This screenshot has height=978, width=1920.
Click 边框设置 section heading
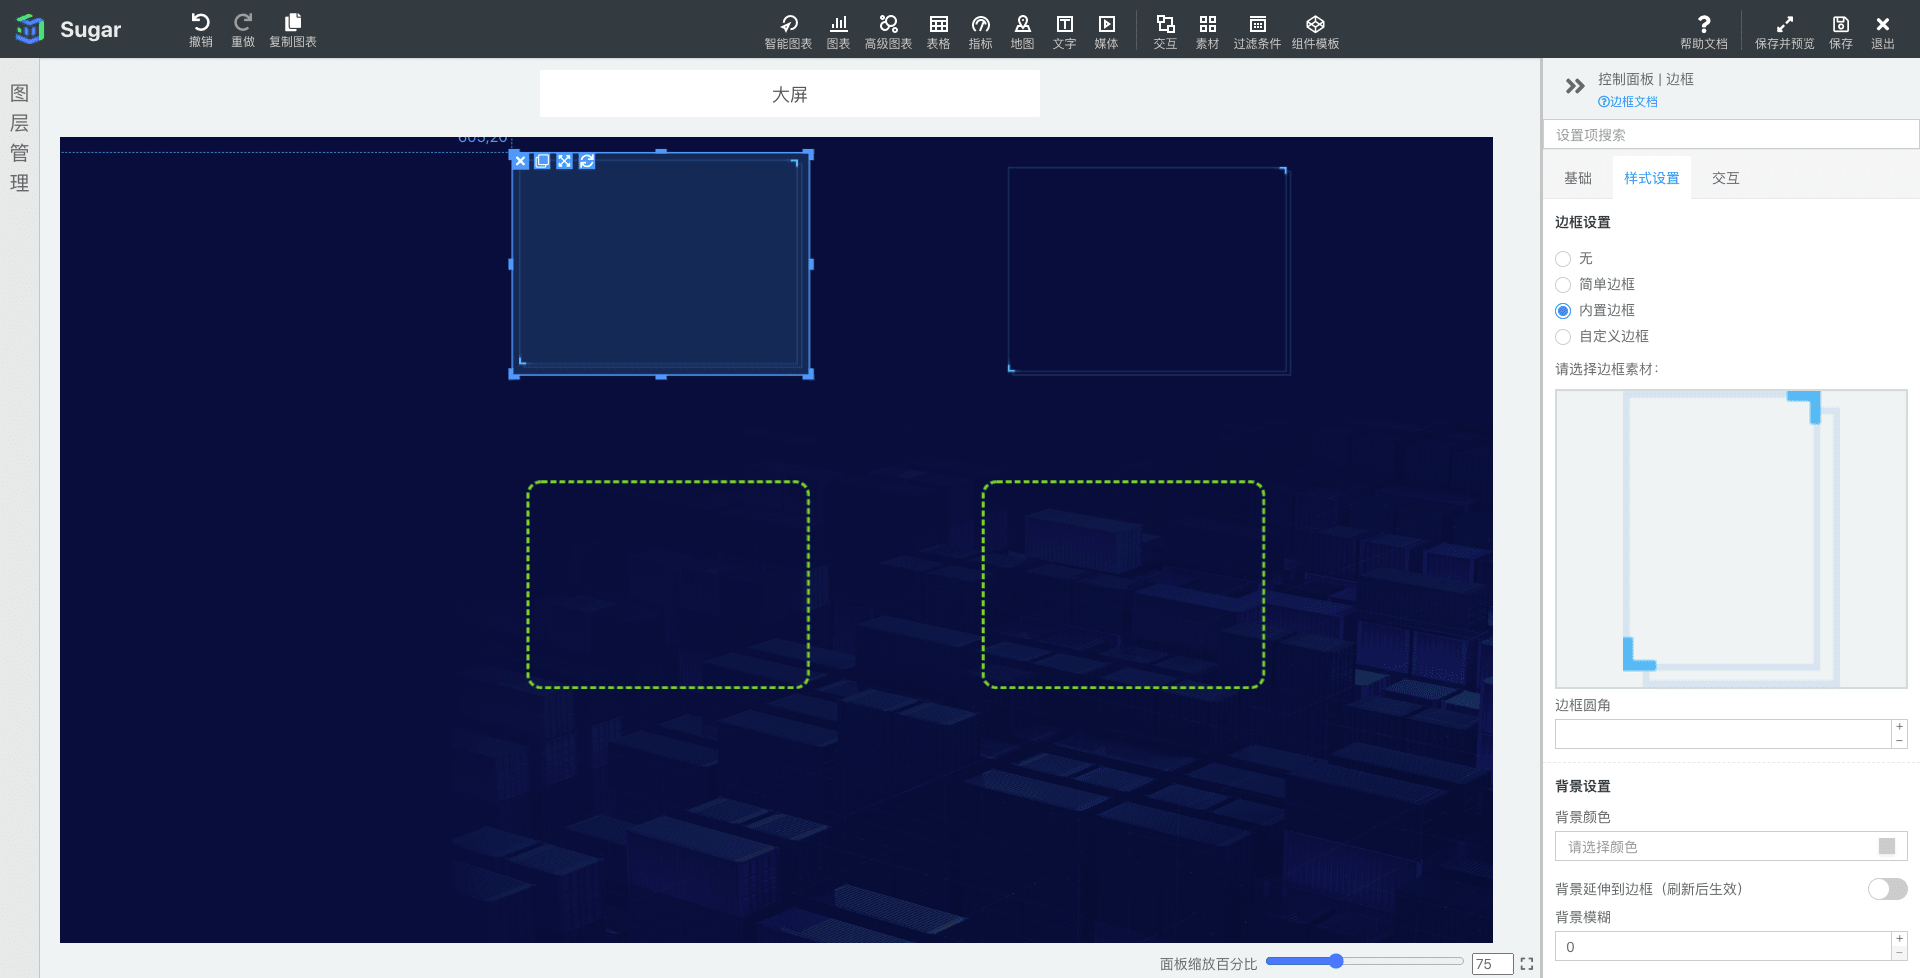(1583, 222)
